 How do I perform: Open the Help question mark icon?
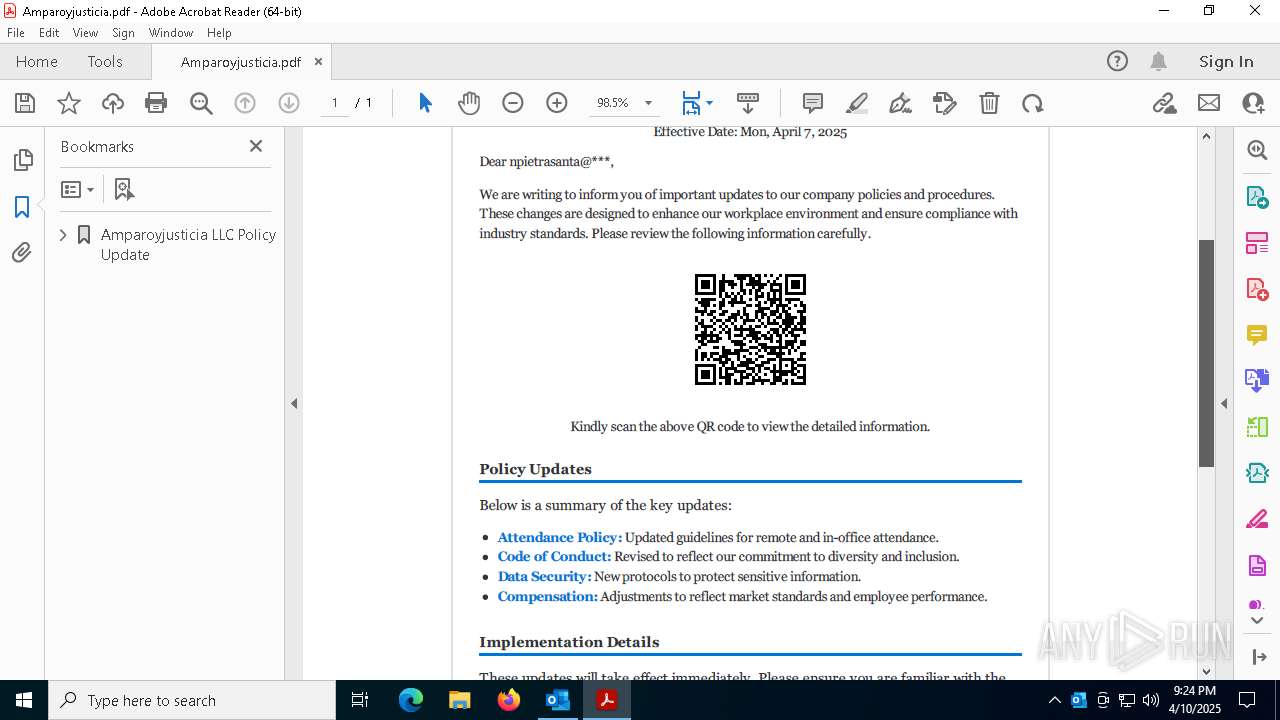coord(1118,62)
